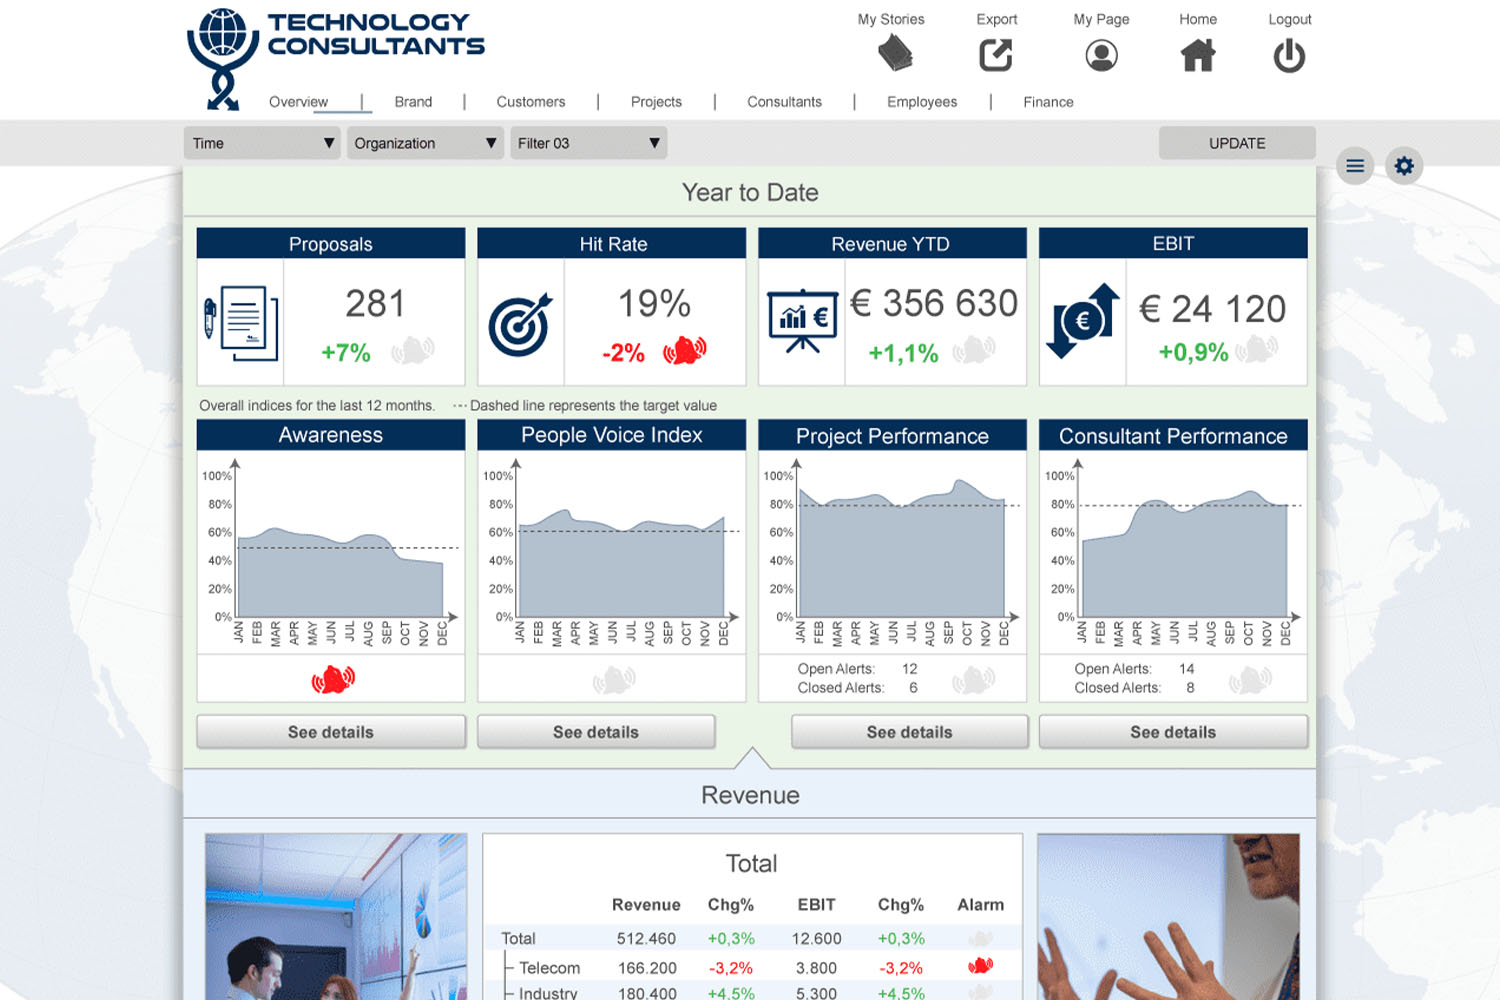Open the My Stories book icon
Screen dimensions: 1500x1000
click(x=895, y=54)
